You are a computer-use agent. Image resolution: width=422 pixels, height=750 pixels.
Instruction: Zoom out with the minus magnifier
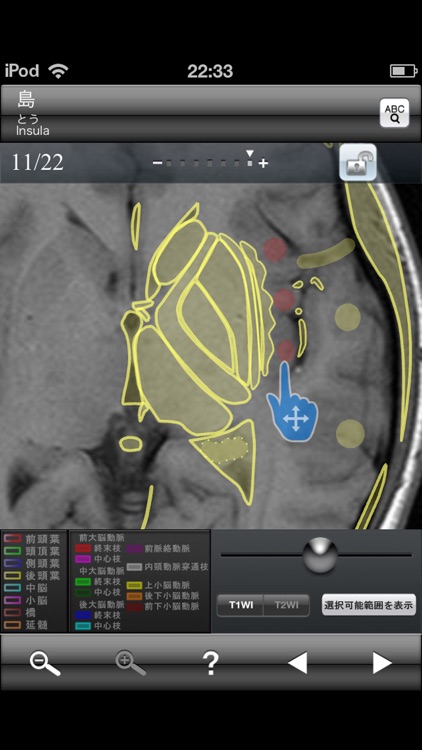tap(45, 663)
